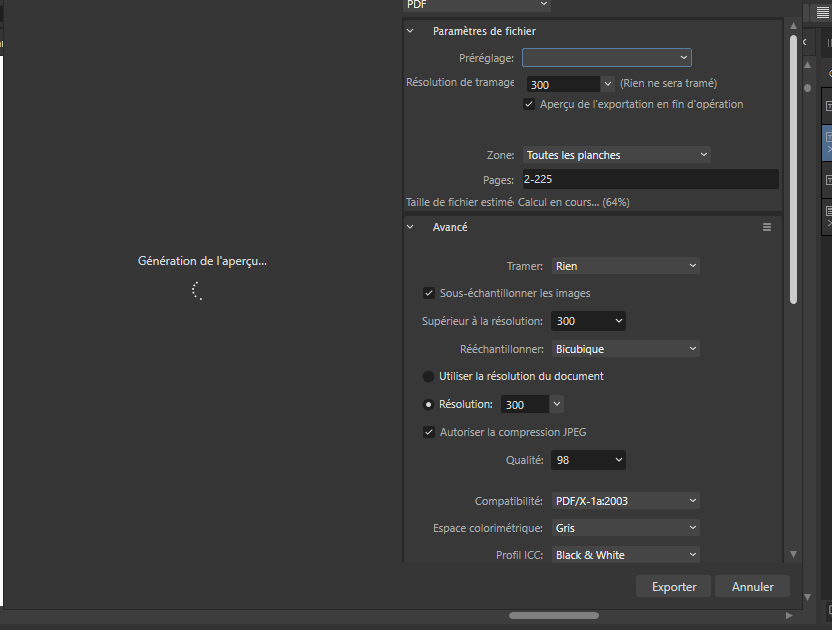Screen dimensions: 832x630
Task: Open the Rééchantillonner dropdown set to Bicubique
Action: (626, 349)
